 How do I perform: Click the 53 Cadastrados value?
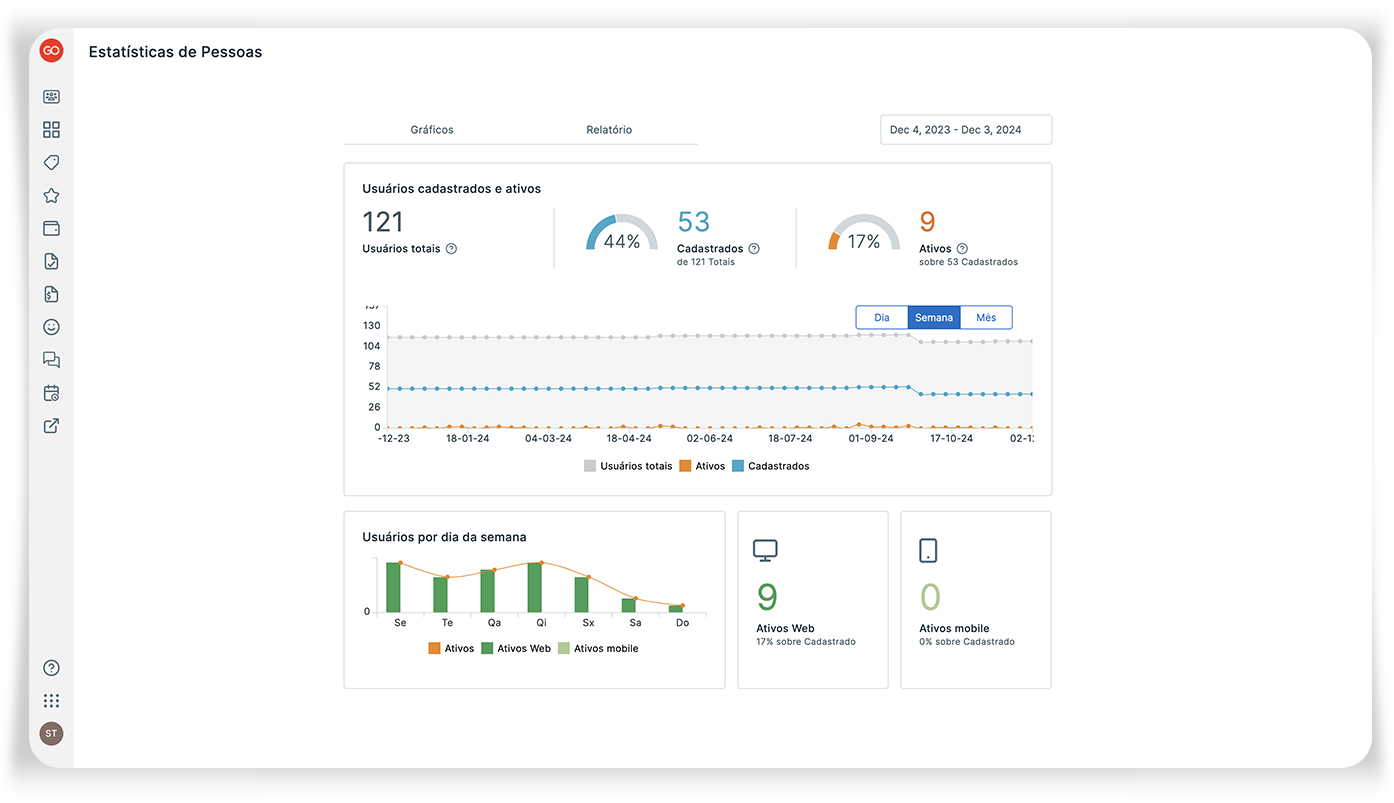[x=694, y=222]
